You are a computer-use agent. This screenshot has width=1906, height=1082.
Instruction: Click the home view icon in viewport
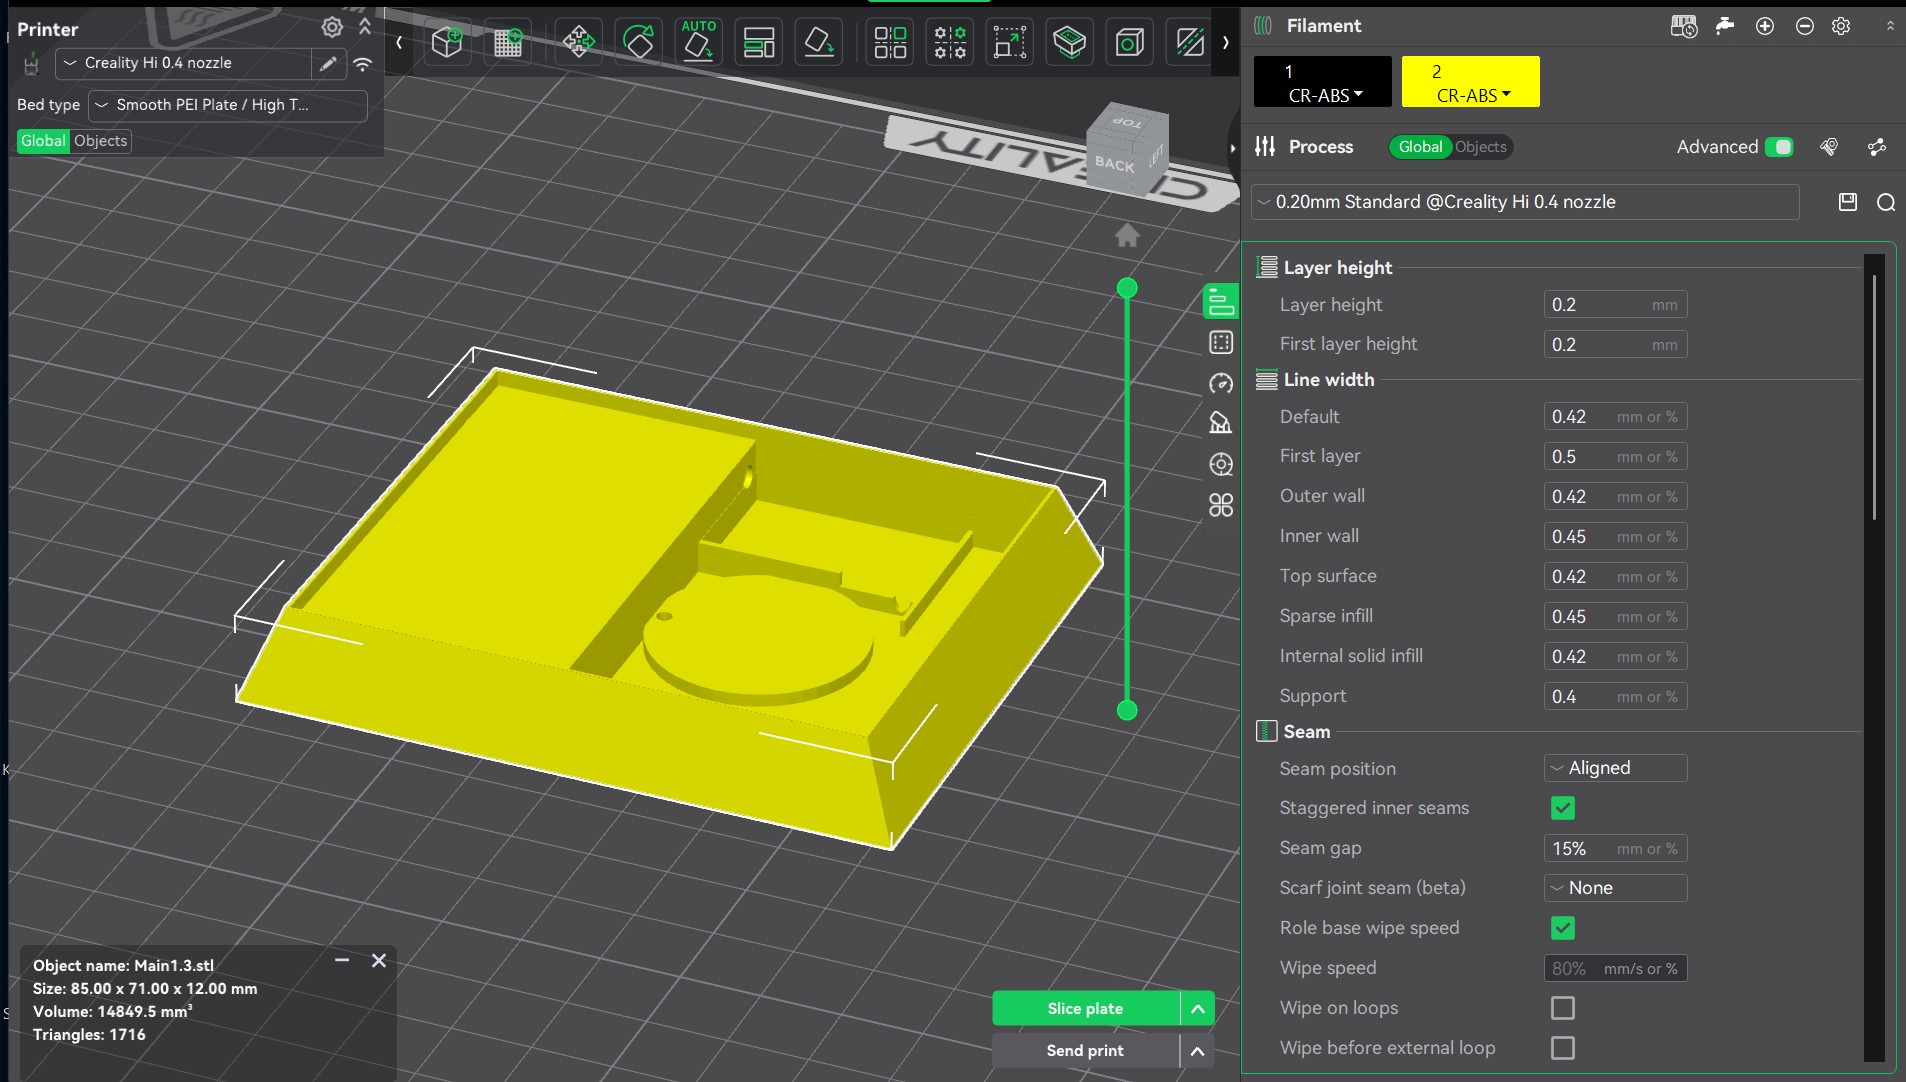click(x=1127, y=235)
